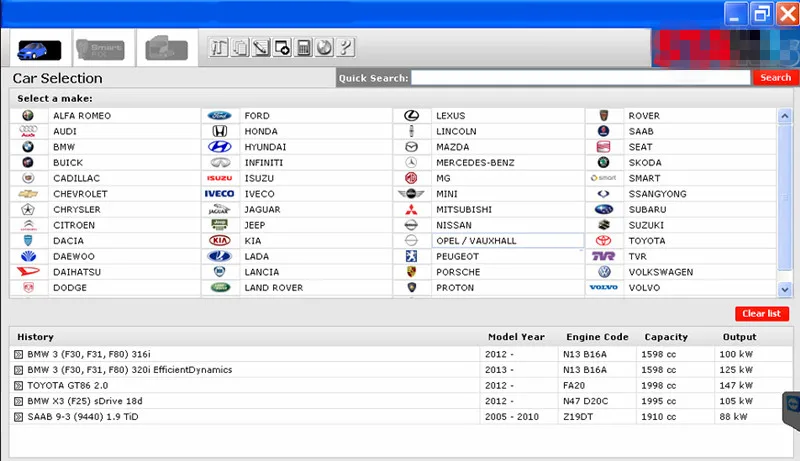
Task: Click the make list scroll down arrow
Action: coord(785,289)
